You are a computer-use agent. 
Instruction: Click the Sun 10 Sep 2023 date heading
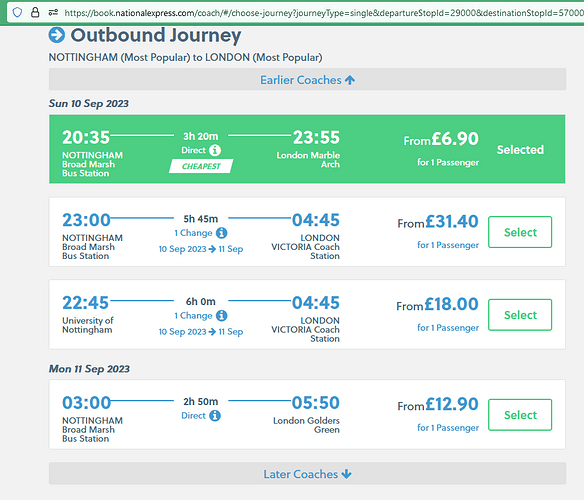pyautogui.click(x=89, y=104)
